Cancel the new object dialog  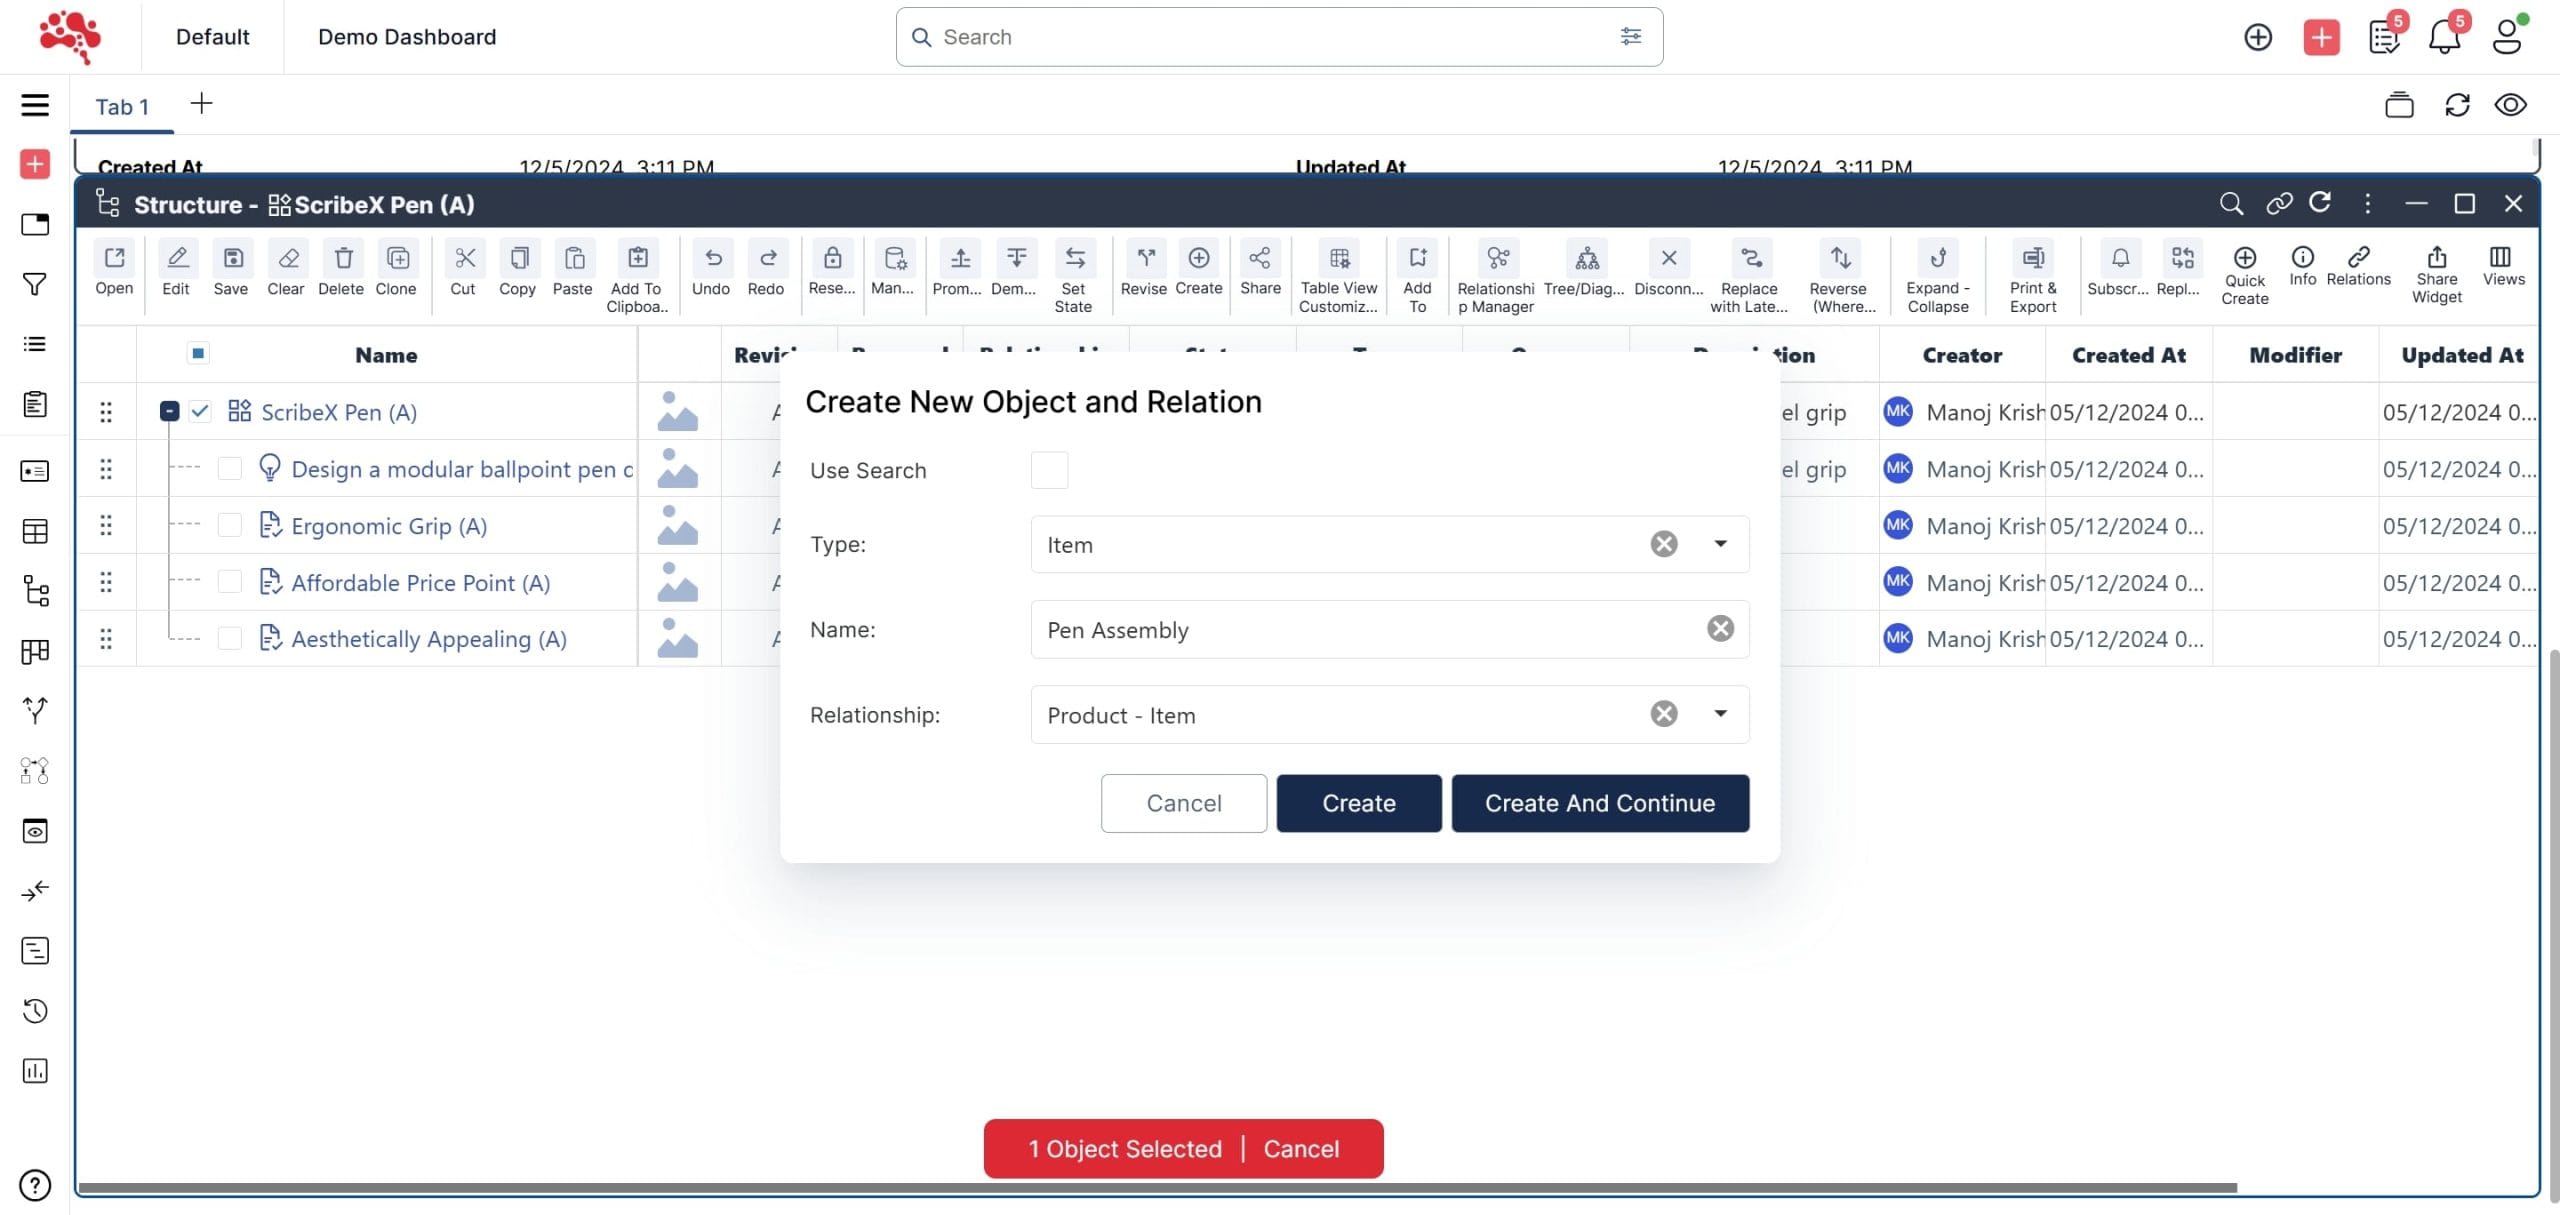point(1183,803)
